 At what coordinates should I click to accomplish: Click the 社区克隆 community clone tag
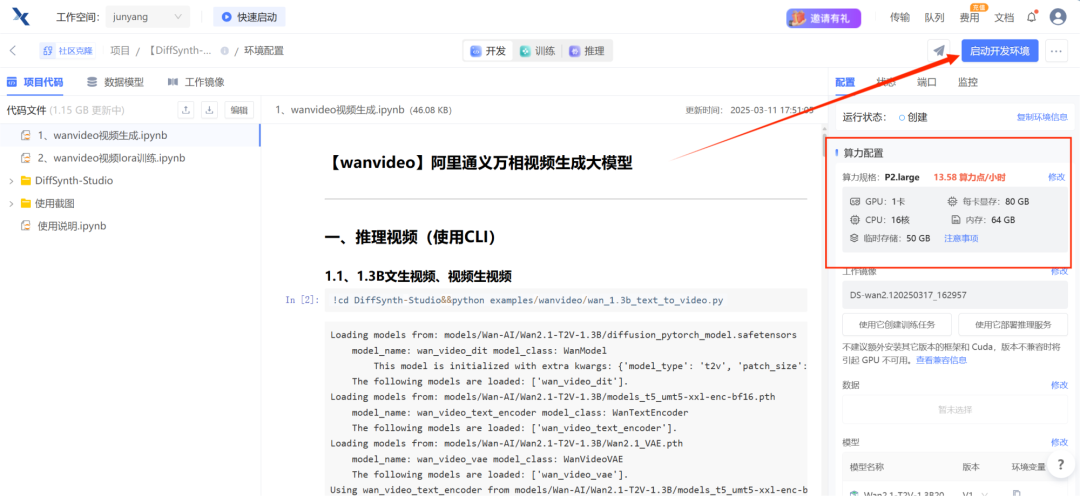70,50
